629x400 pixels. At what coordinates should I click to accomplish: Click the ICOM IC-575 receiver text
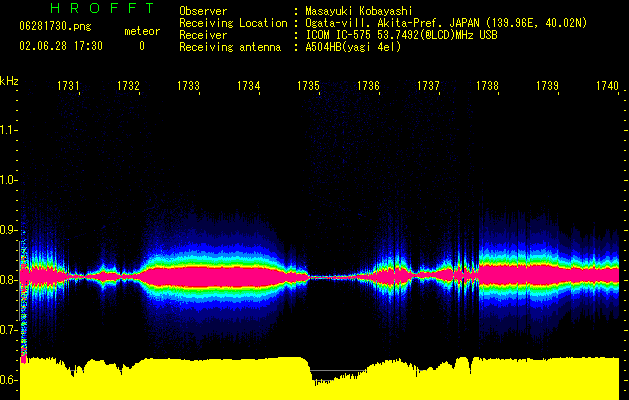(401, 35)
